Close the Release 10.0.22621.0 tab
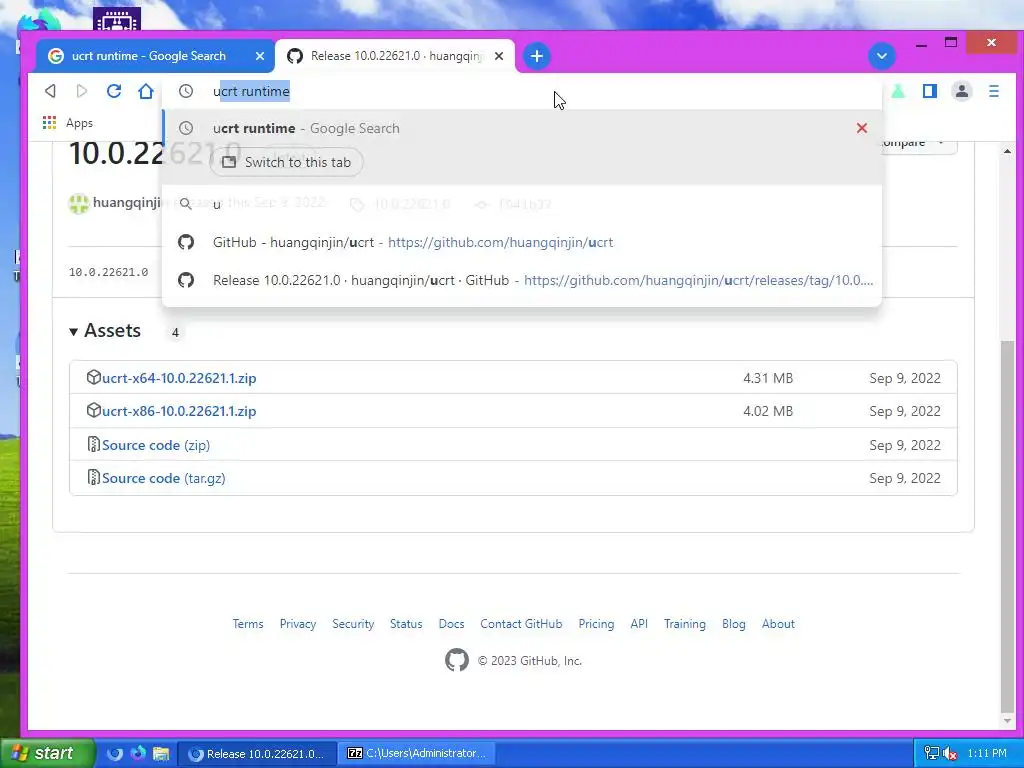Screen dimensions: 1024x768 click(499, 56)
